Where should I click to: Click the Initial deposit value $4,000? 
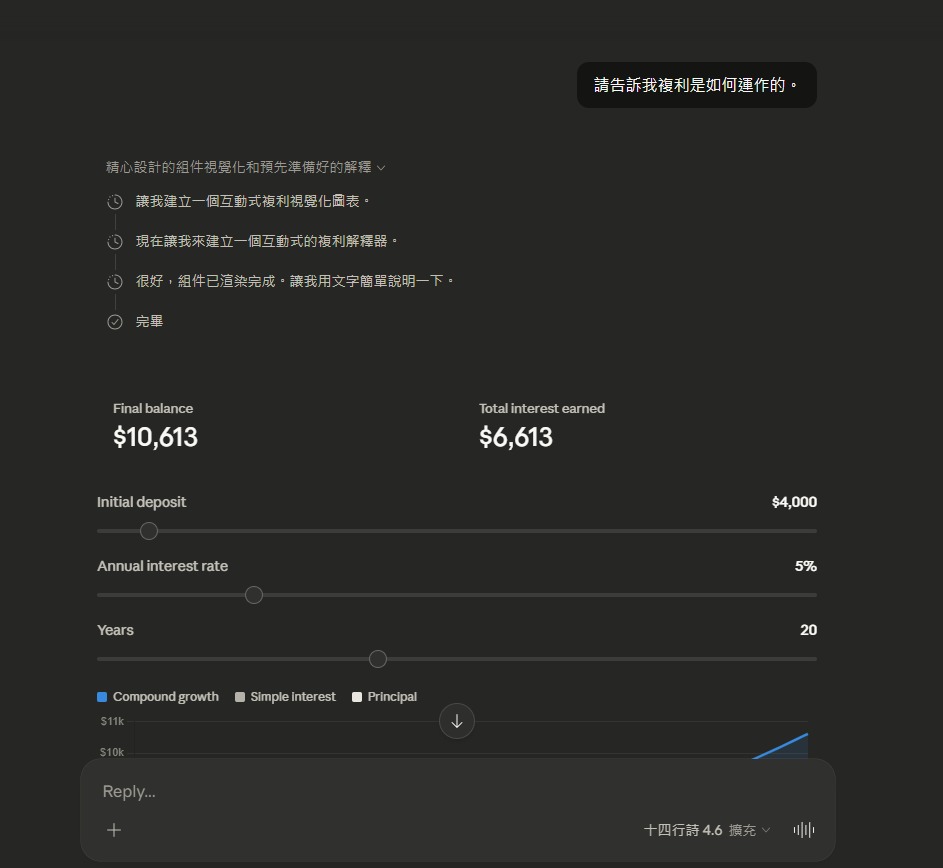click(794, 502)
